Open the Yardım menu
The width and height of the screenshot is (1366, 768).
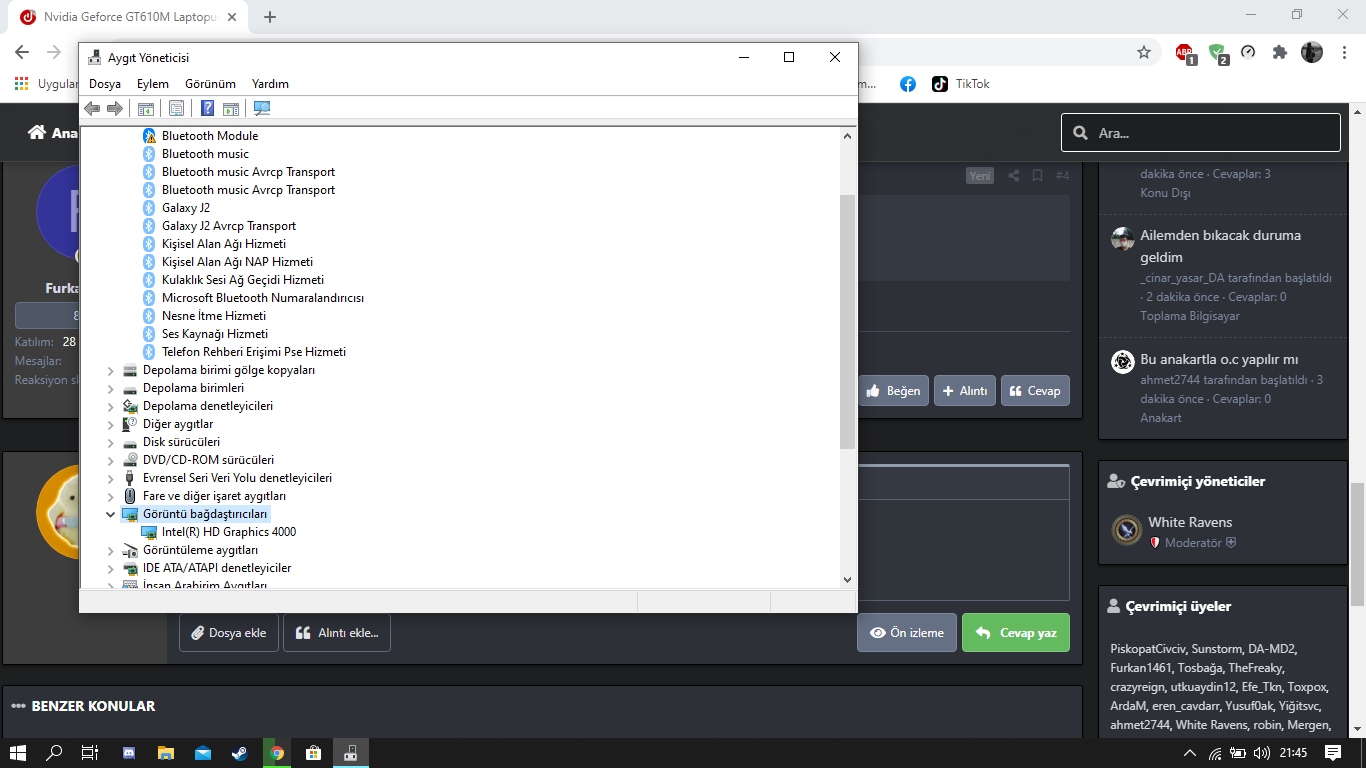[x=270, y=84]
